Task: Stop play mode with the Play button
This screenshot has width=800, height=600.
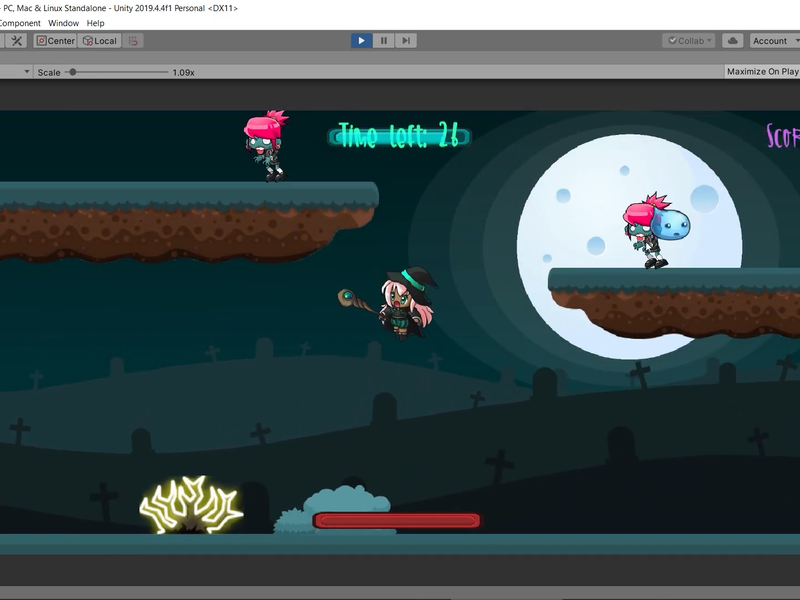Action: (x=361, y=40)
